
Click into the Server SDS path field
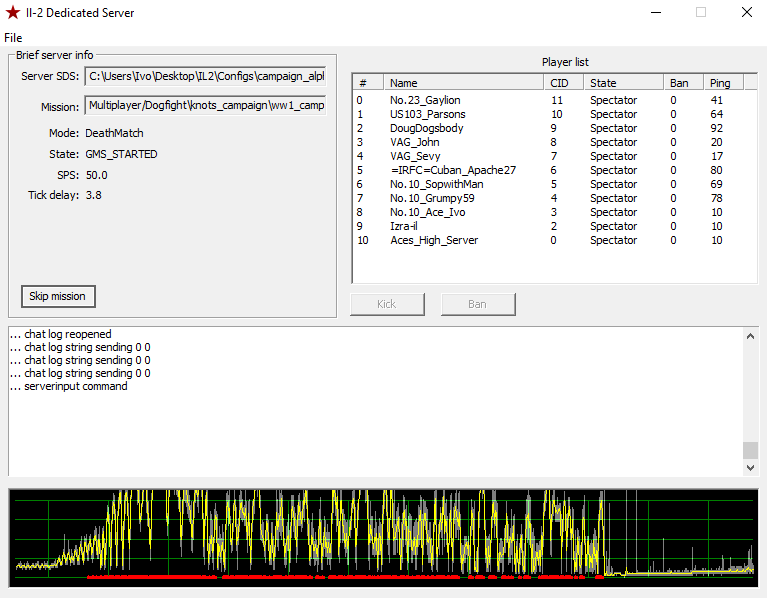pyautogui.click(x=205, y=76)
